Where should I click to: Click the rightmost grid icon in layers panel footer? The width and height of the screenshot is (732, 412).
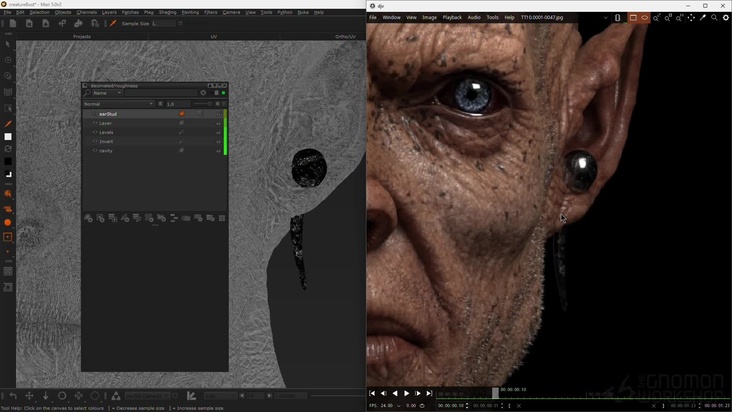tap(222, 218)
